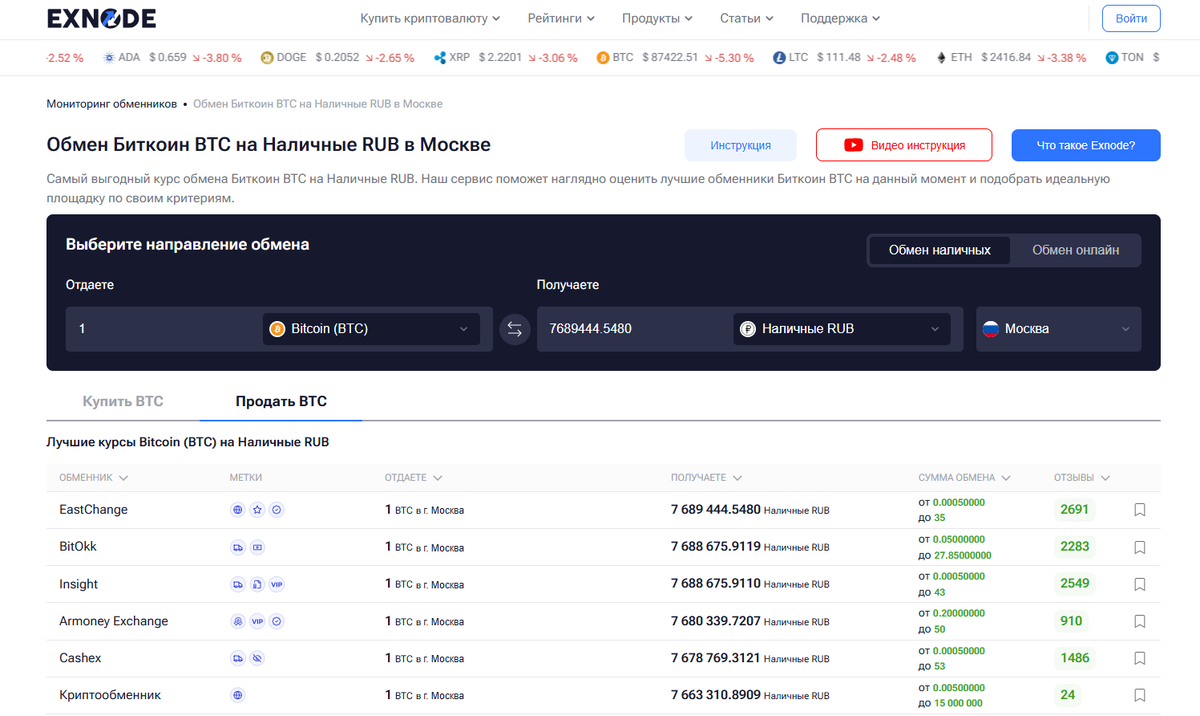Open the Москва city selector dropdown

pyautogui.click(x=1058, y=328)
